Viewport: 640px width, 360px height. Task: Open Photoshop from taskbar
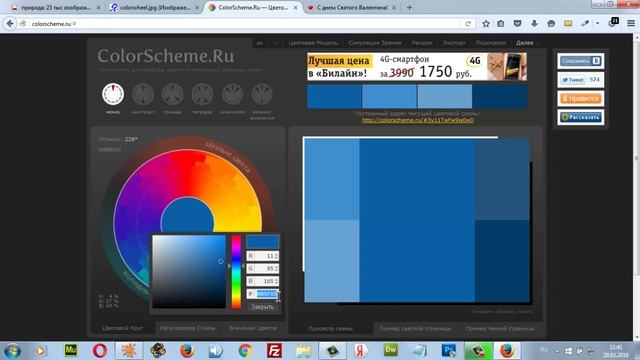click(x=449, y=351)
